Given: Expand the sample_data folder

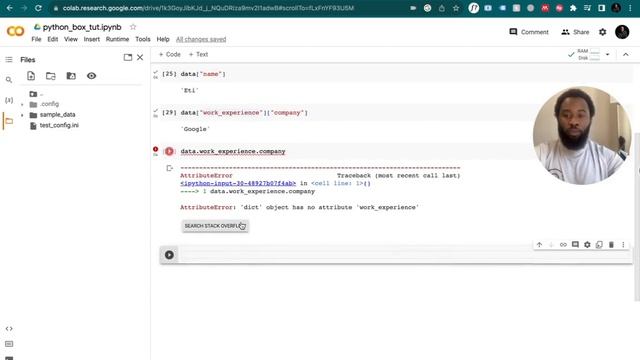Looking at the screenshot, I should (22, 115).
